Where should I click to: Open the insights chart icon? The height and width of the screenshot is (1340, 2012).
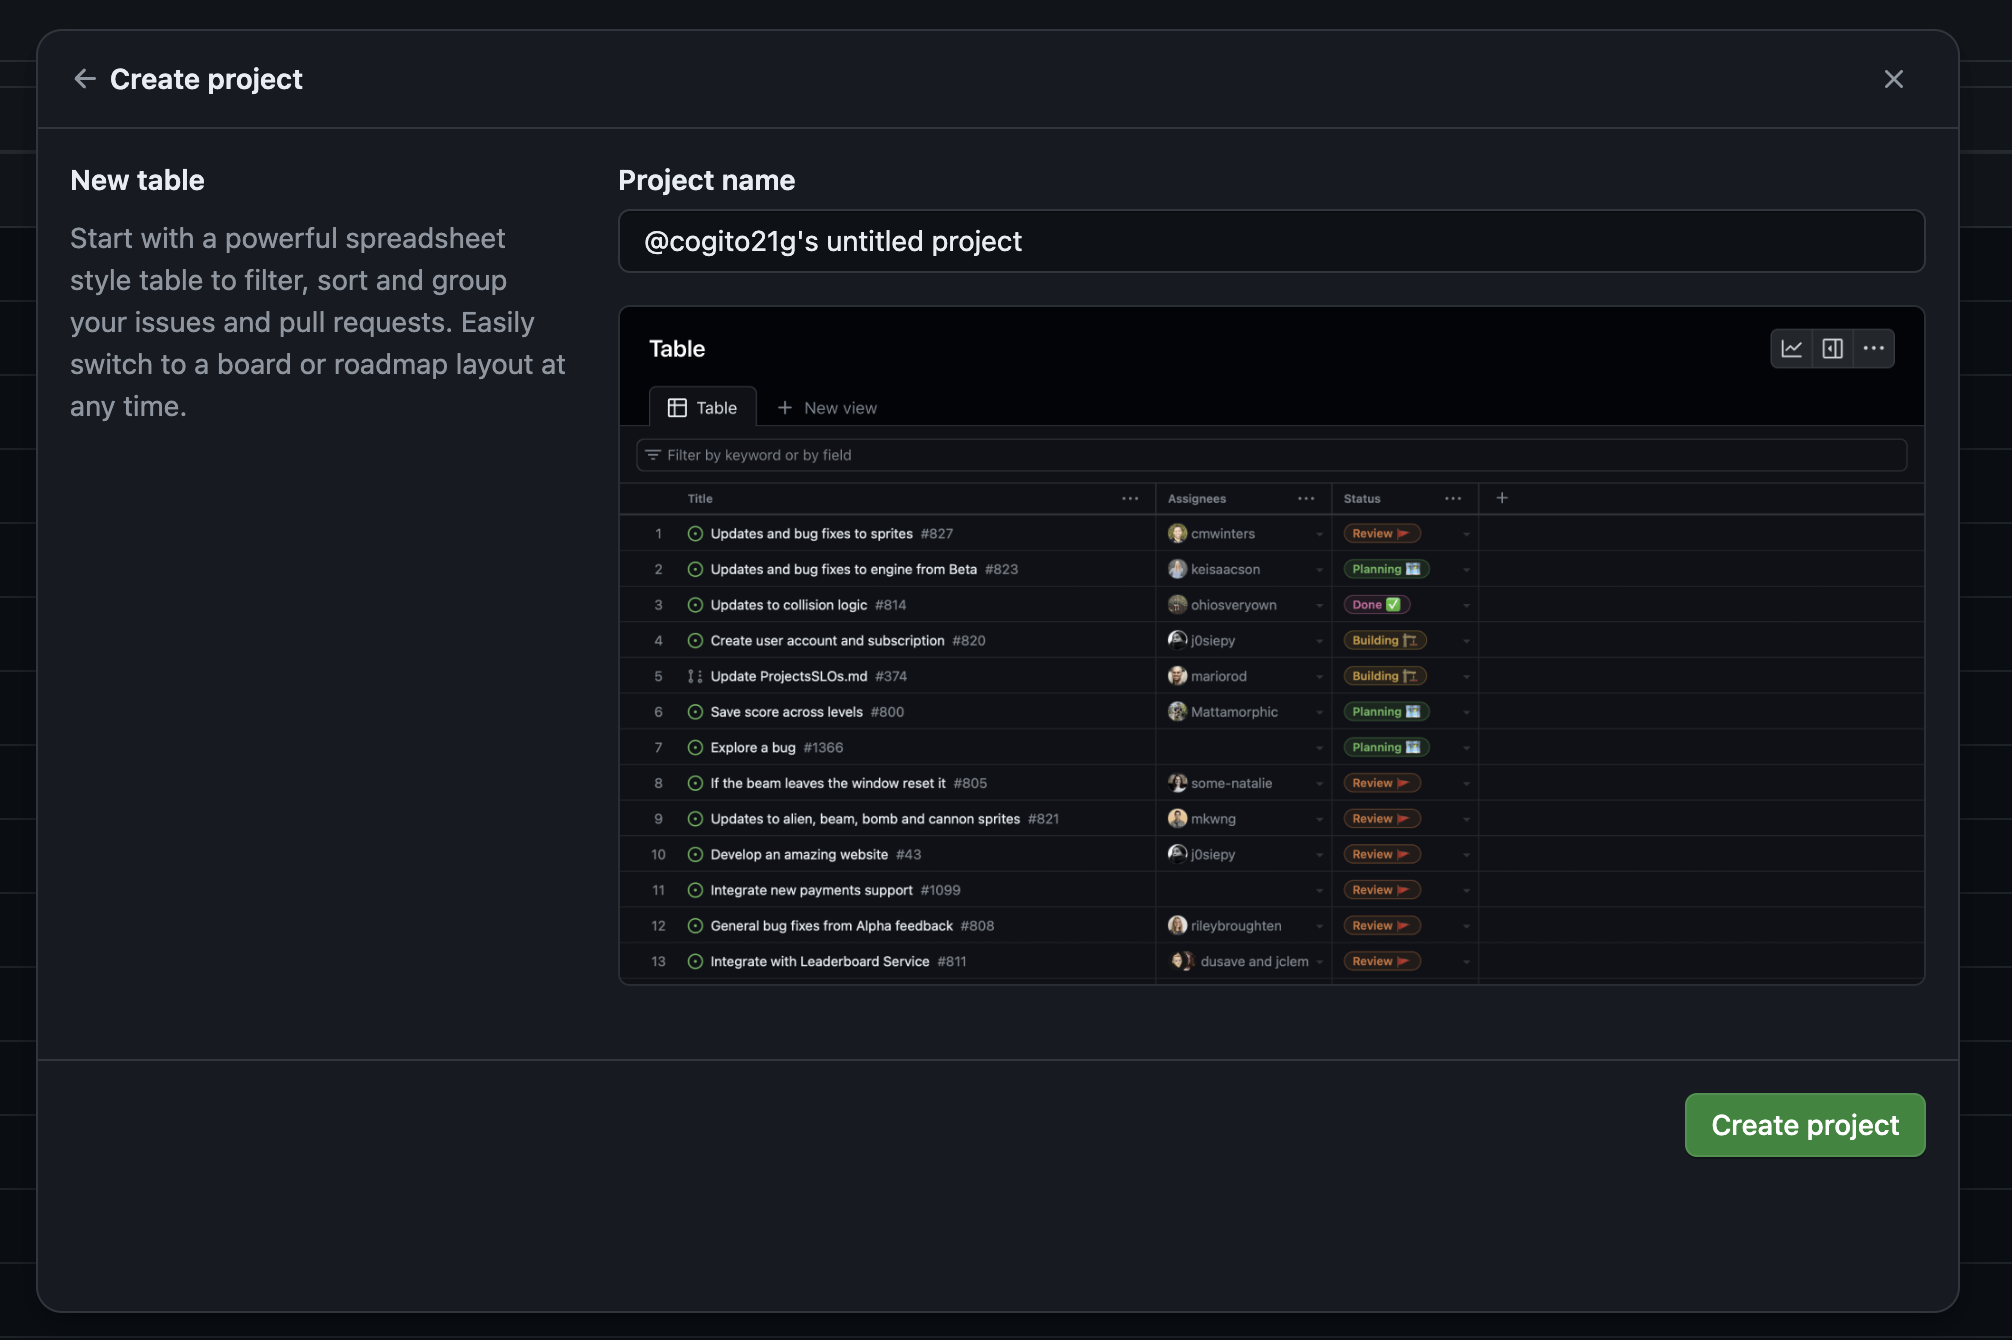1791,349
